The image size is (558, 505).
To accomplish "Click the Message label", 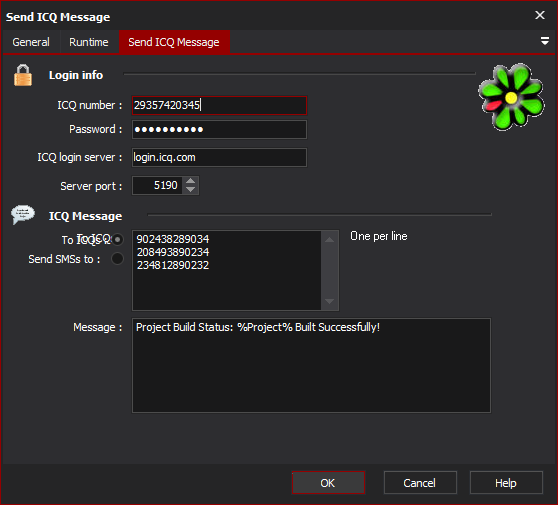I will [98, 327].
